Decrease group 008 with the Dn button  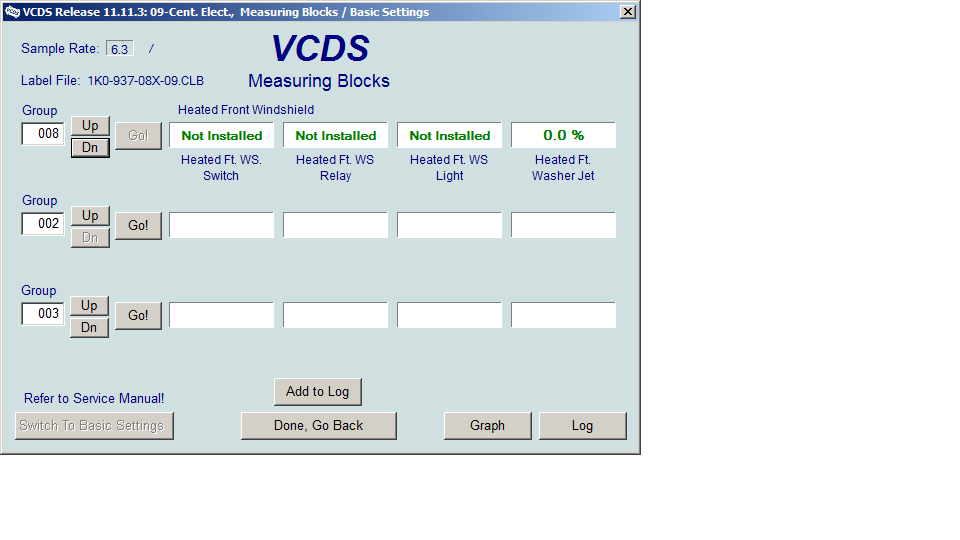pos(90,148)
